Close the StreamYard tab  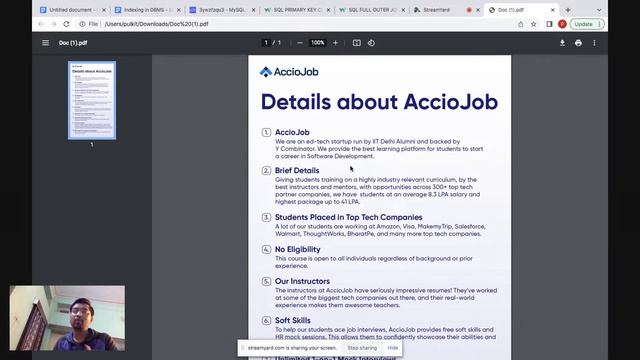(x=478, y=10)
